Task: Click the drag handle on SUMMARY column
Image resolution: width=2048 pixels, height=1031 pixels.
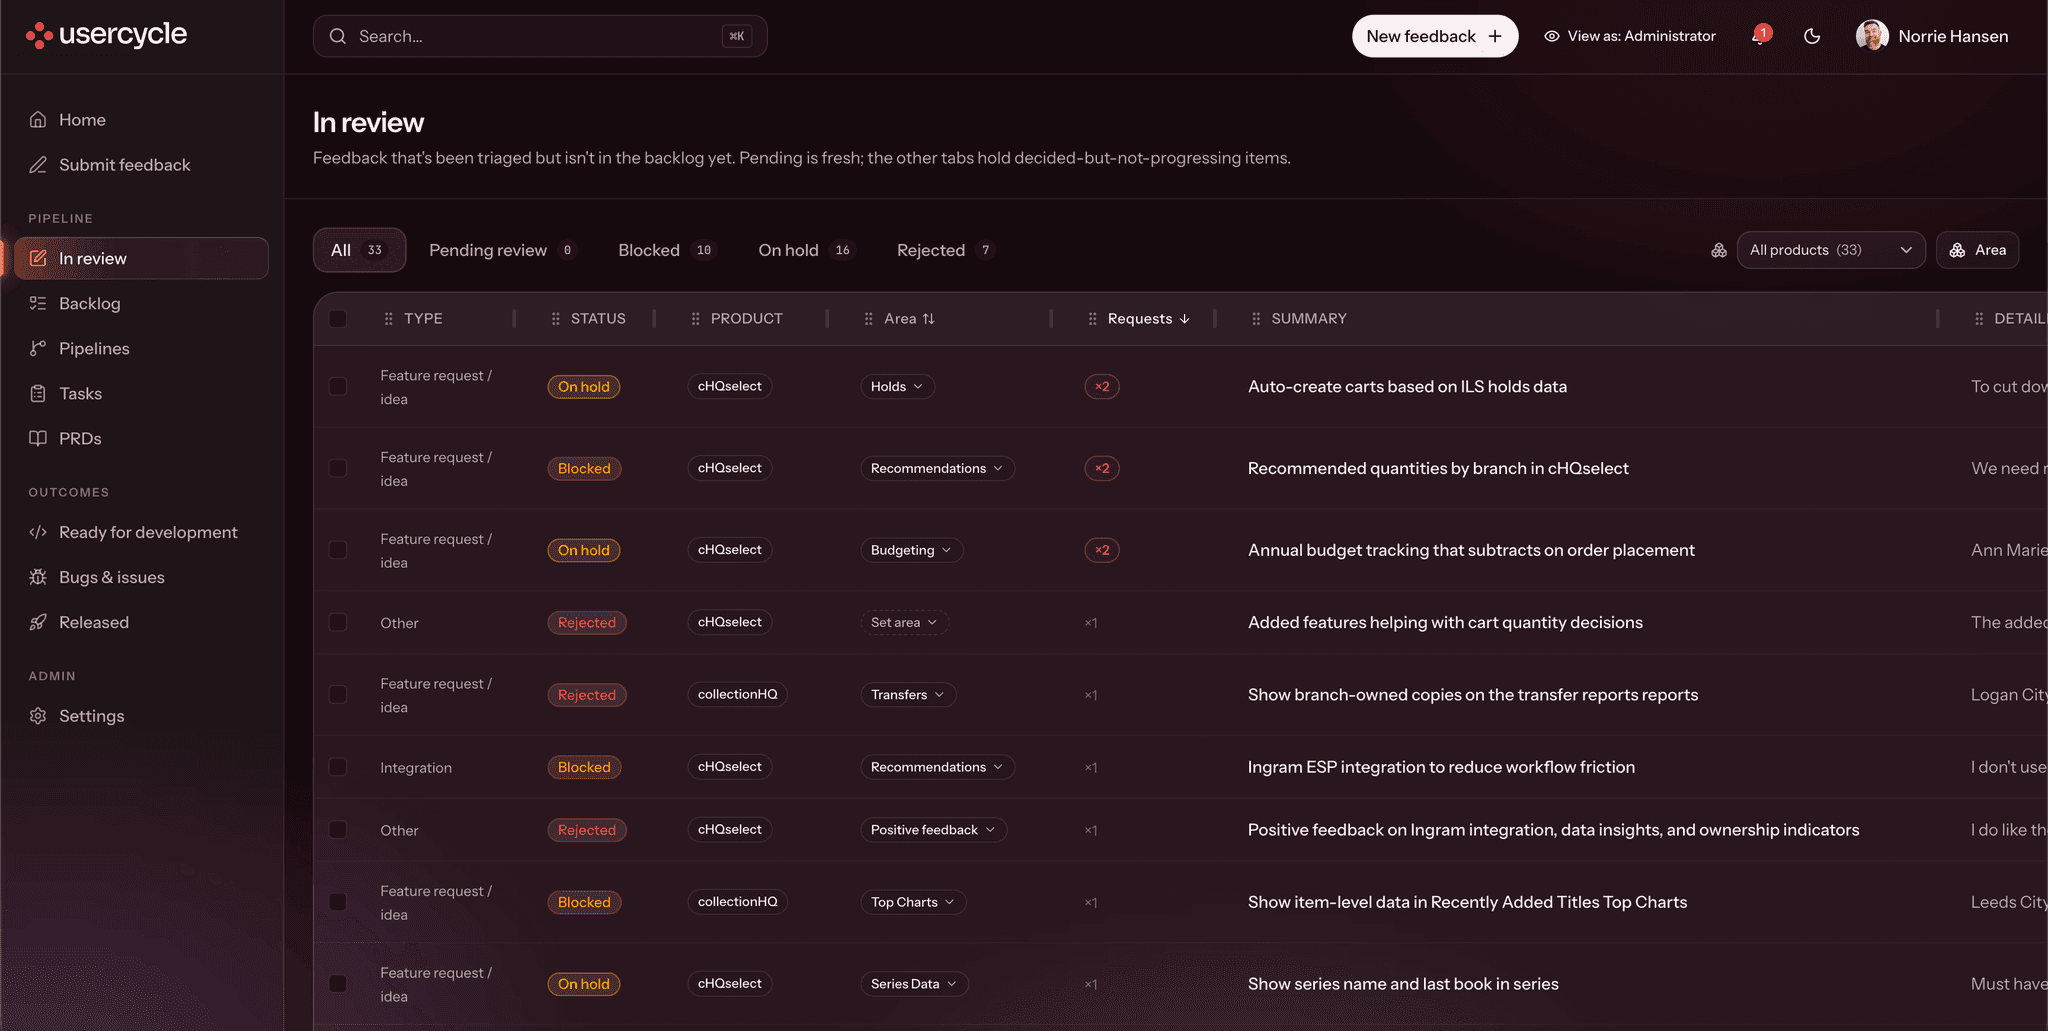Action: pyautogui.click(x=1257, y=319)
